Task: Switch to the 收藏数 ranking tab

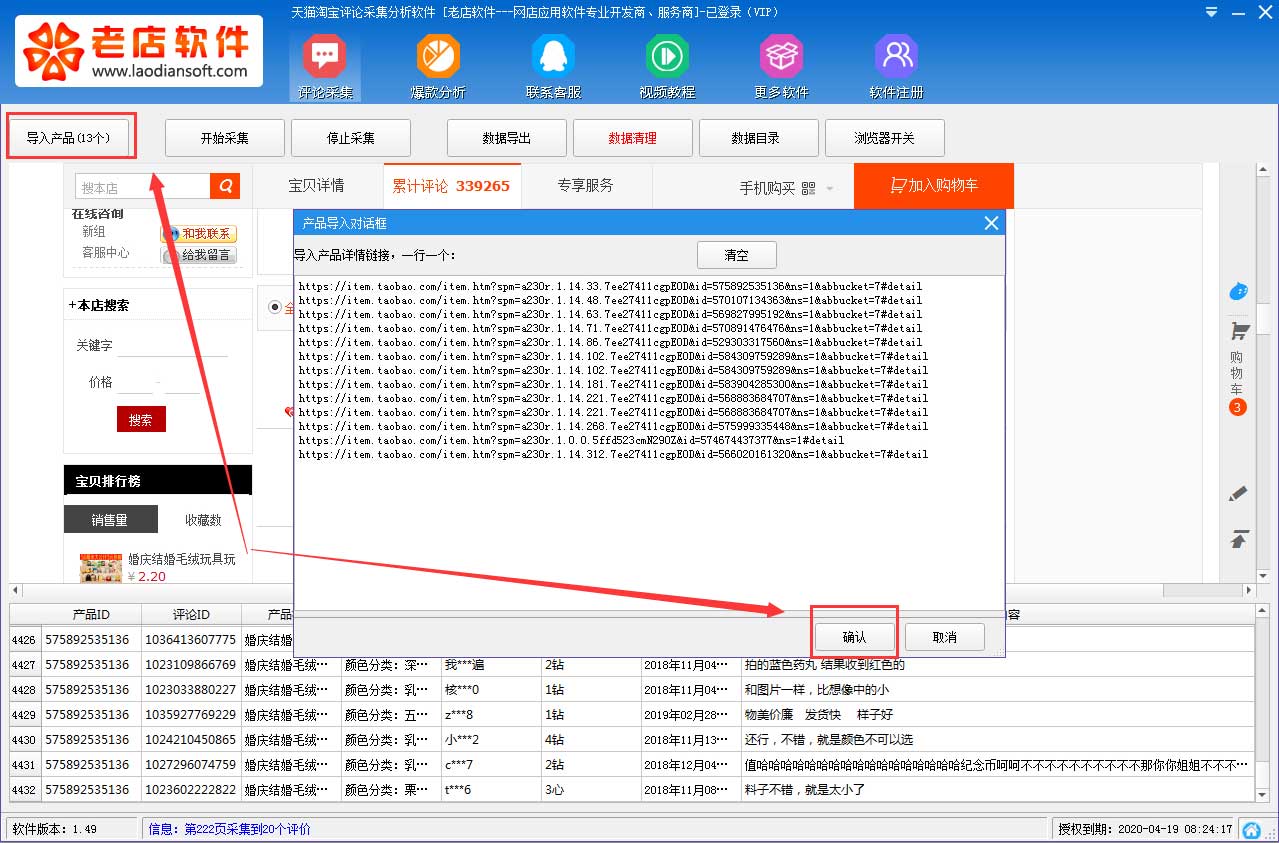Action: [203, 520]
